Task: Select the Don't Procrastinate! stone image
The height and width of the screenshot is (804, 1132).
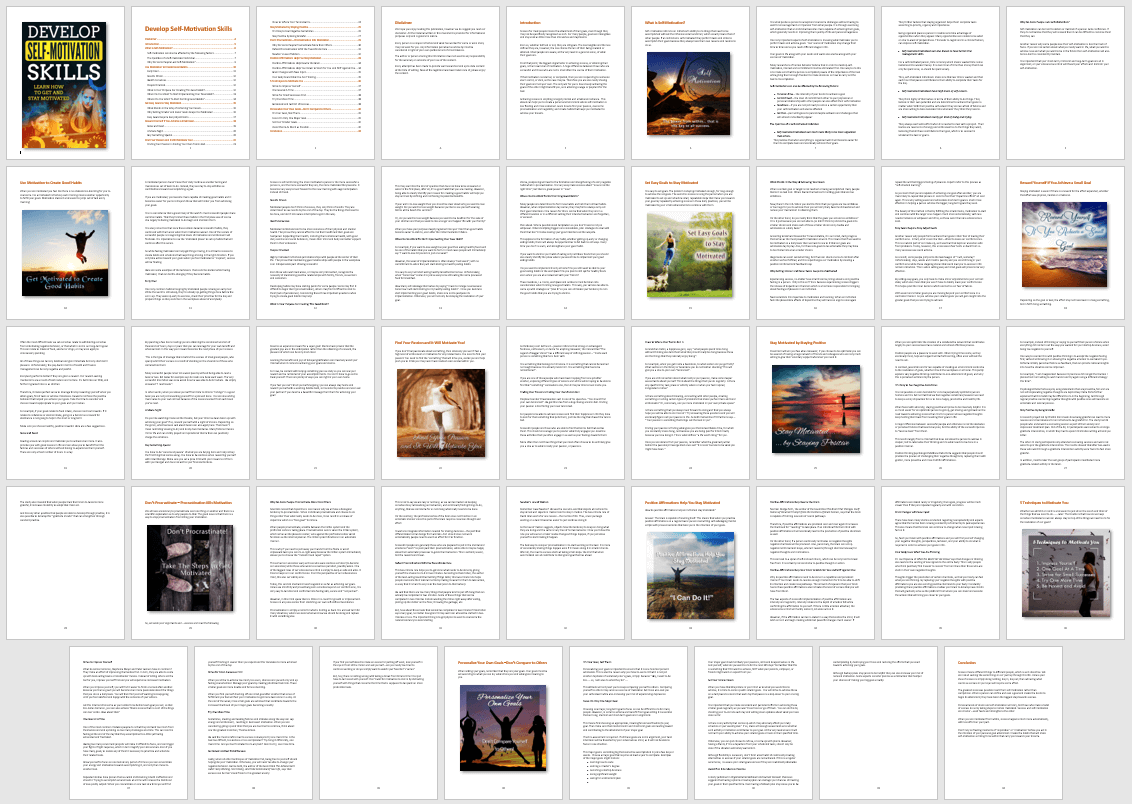Action: [x=190, y=567]
